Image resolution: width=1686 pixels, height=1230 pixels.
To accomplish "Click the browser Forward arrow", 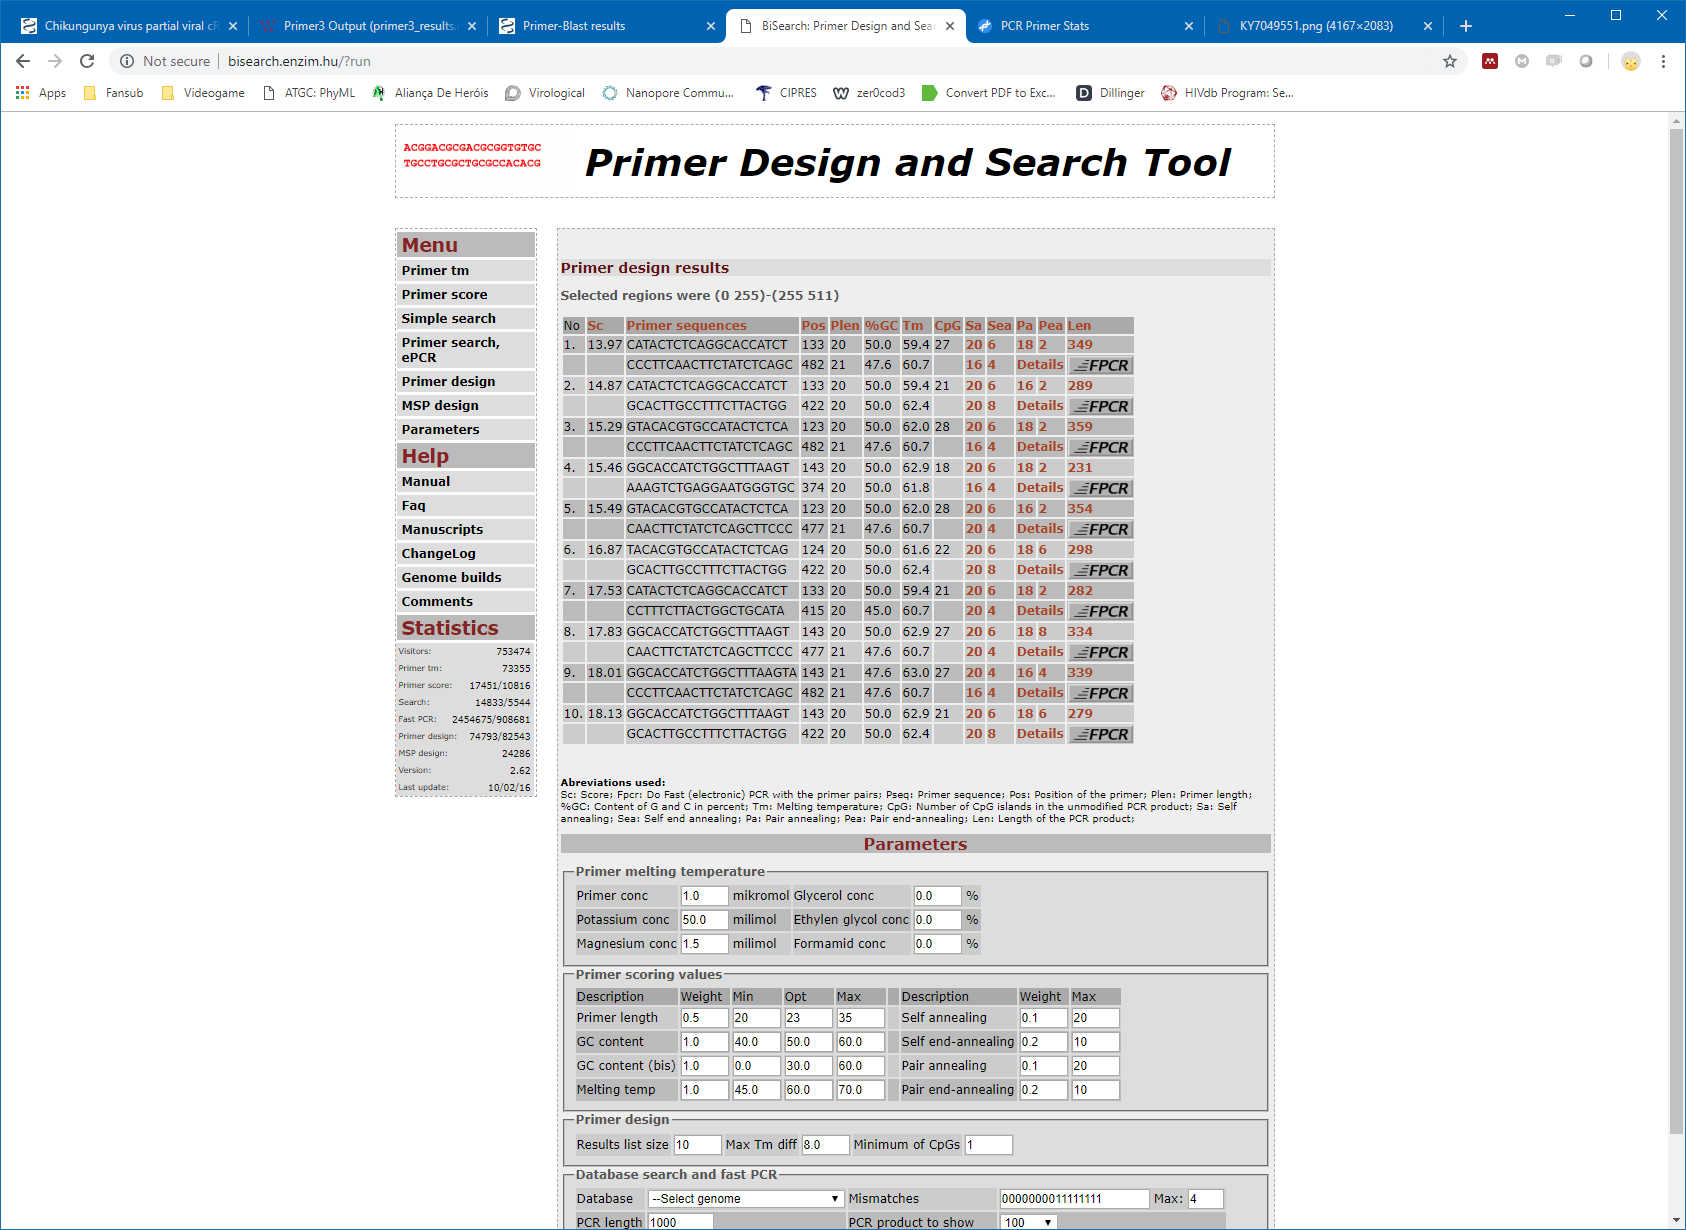I will coord(55,61).
